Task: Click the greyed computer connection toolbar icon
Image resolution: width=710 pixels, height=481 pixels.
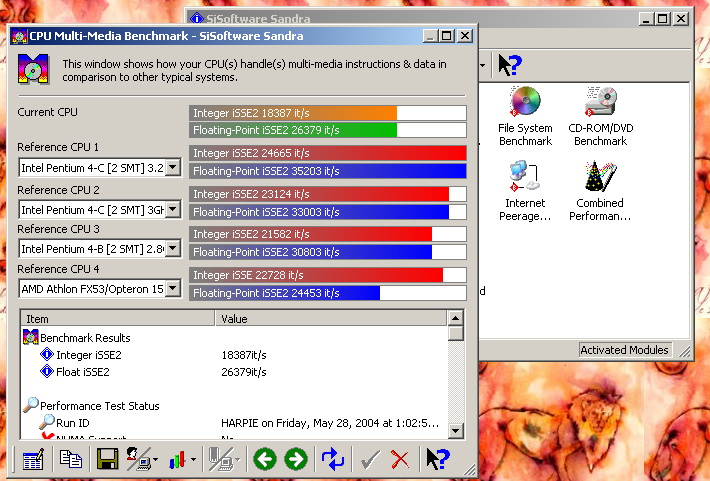Action: pos(221,459)
